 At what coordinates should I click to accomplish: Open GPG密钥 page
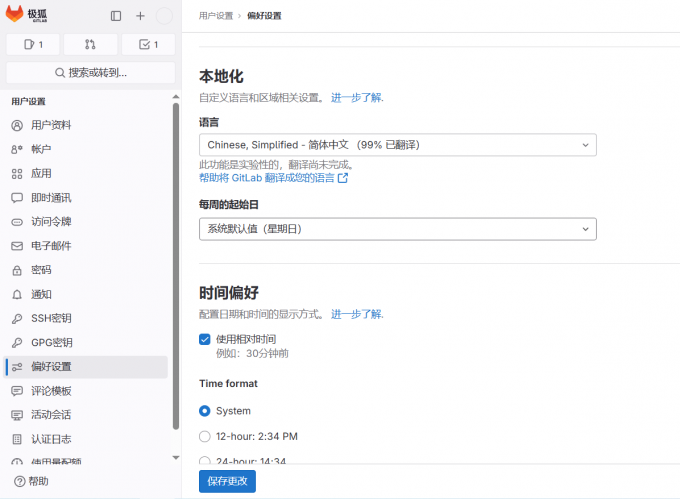[85, 342]
